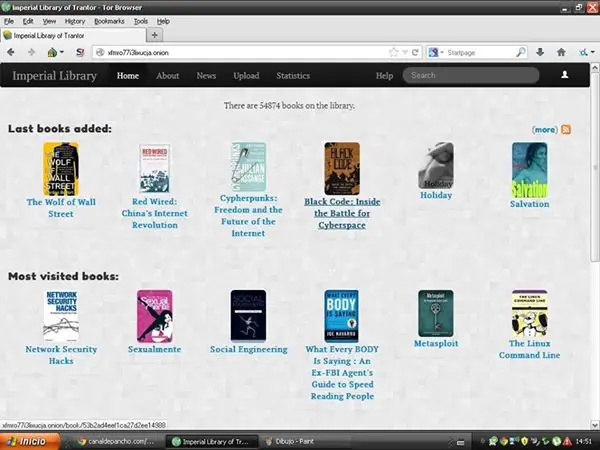Open What Every BODY Is Saying cover
The height and width of the screenshot is (450, 600).
[342, 316]
